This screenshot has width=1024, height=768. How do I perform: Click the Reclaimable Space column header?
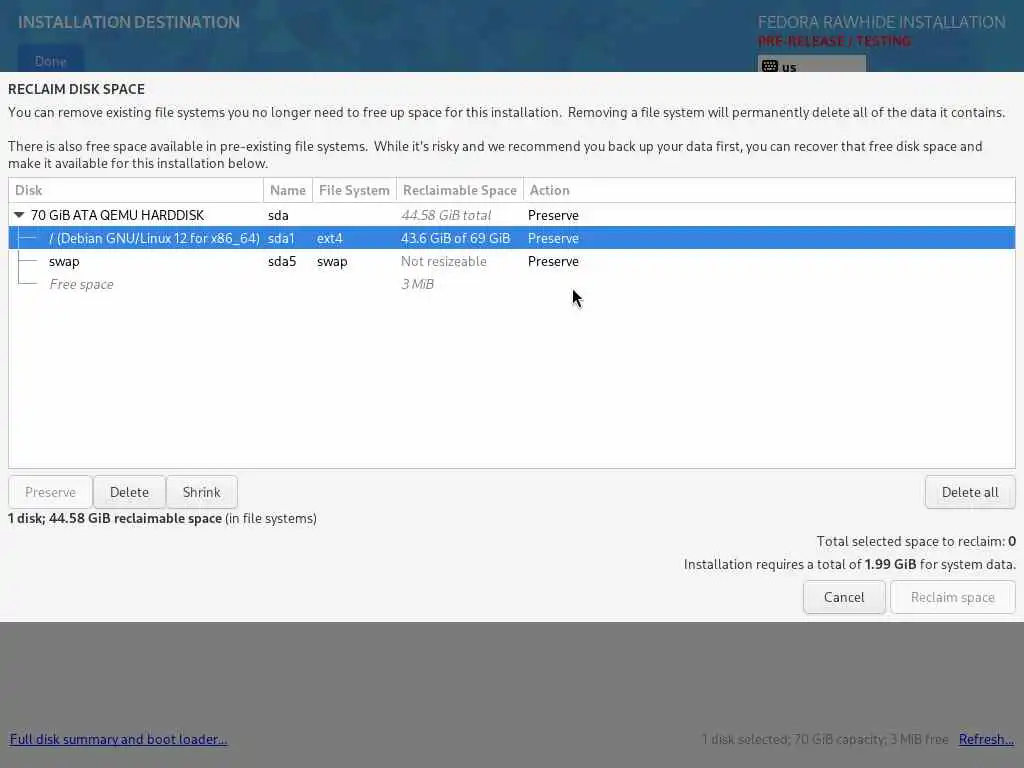(x=460, y=190)
